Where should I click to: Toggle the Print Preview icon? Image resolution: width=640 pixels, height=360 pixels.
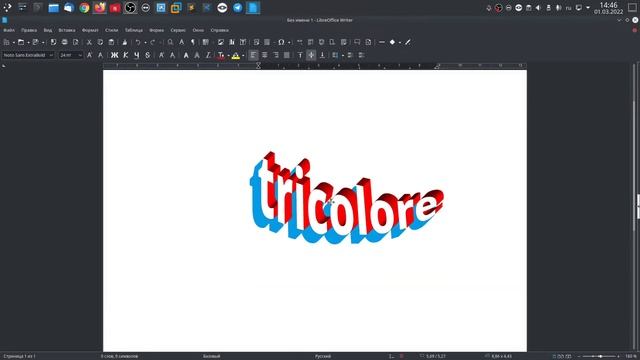[x=76, y=42]
